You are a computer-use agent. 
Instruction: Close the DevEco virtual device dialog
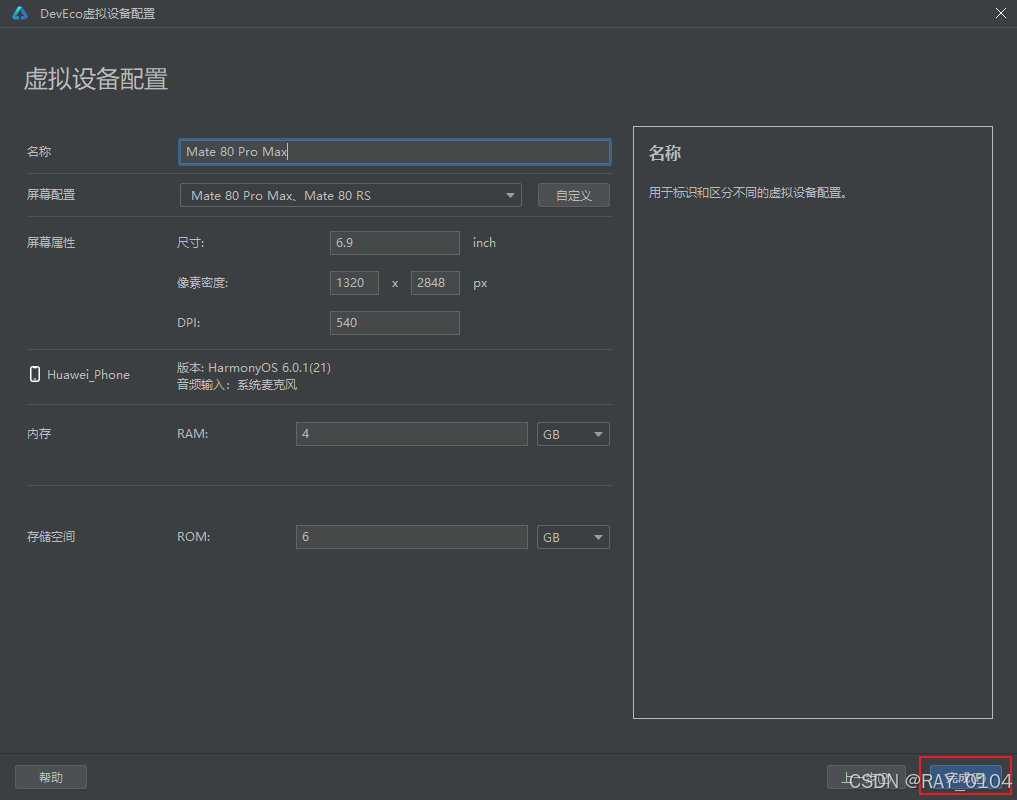(1001, 13)
